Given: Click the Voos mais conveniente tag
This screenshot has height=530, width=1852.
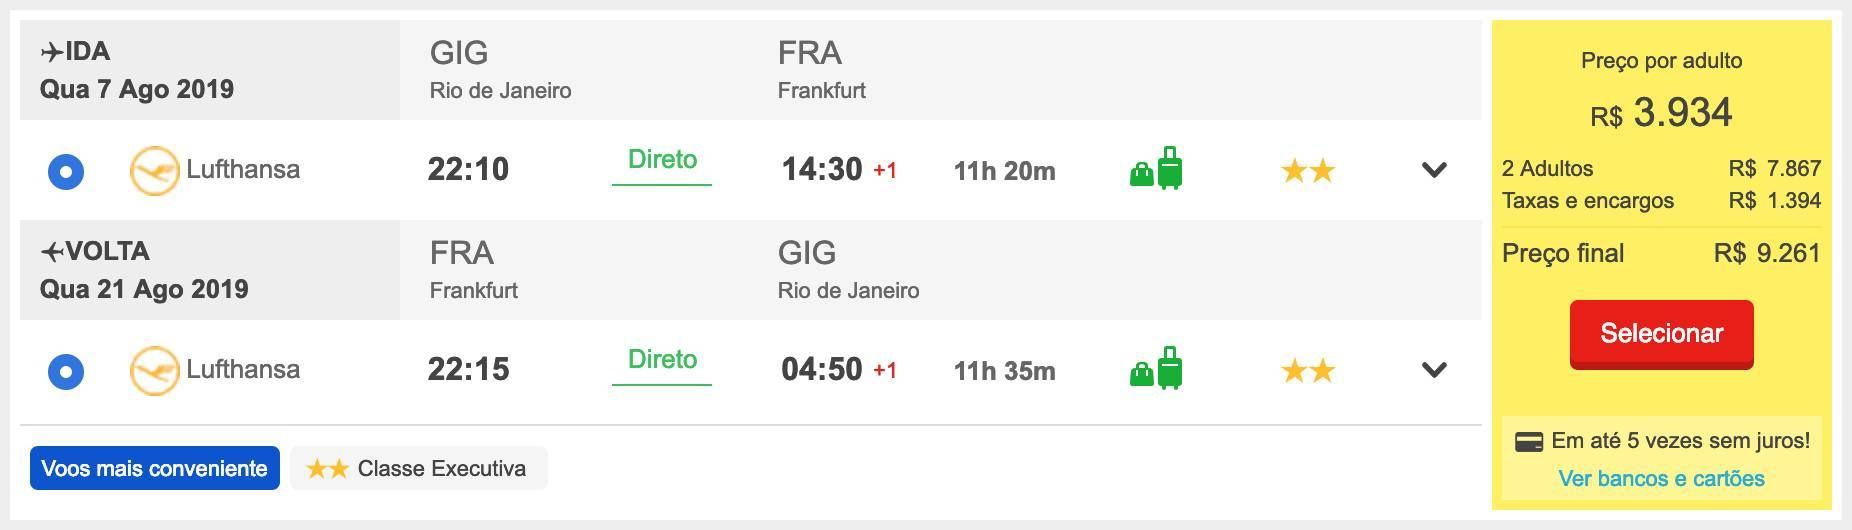Looking at the screenshot, I should [155, 468].
